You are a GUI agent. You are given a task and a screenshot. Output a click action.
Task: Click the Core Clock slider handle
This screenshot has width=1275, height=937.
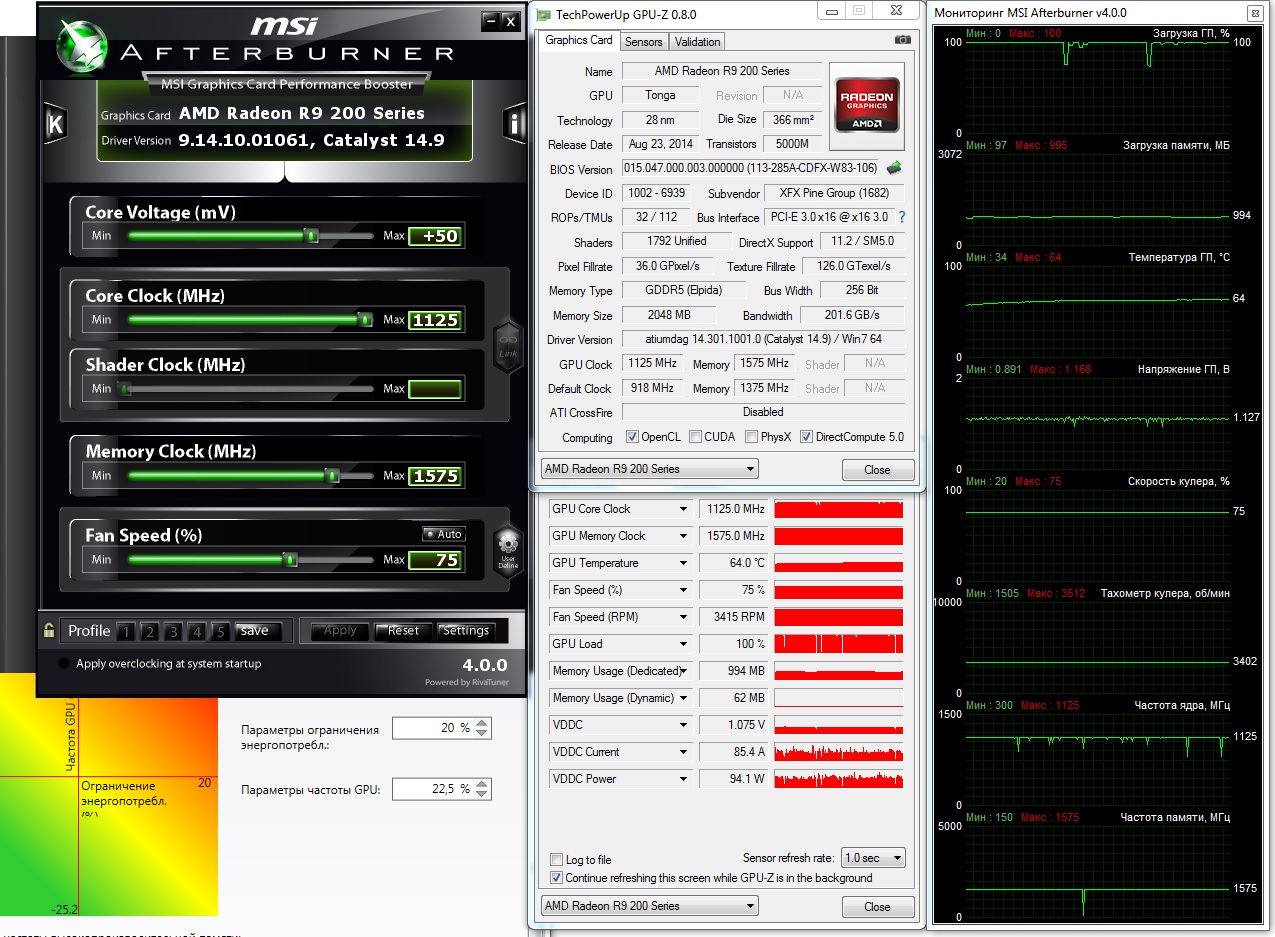[365, 320]
